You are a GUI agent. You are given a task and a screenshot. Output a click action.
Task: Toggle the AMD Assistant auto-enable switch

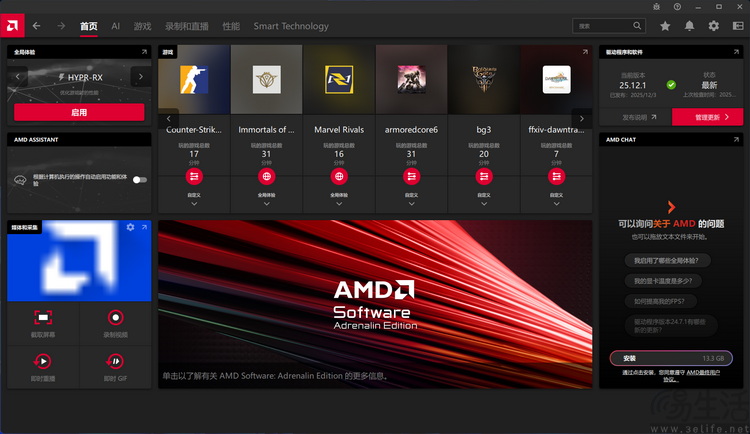(139, 180)
